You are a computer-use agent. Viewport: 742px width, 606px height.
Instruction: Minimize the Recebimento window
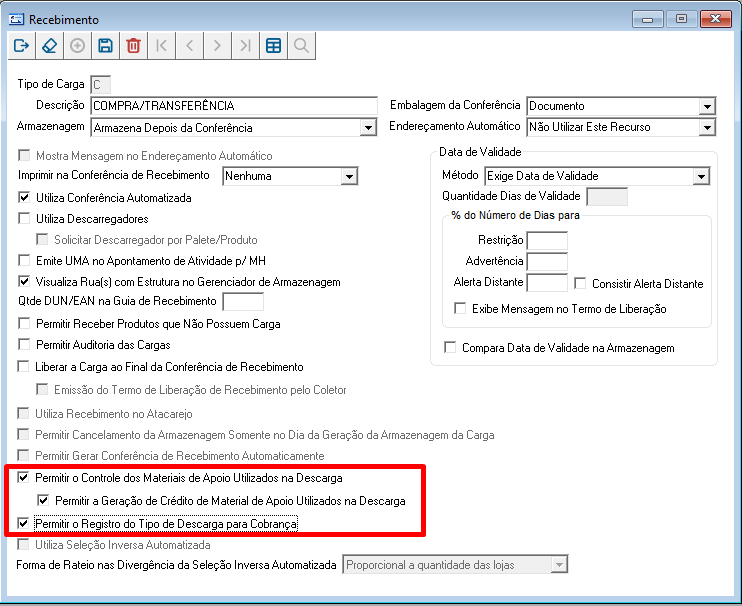648,19
